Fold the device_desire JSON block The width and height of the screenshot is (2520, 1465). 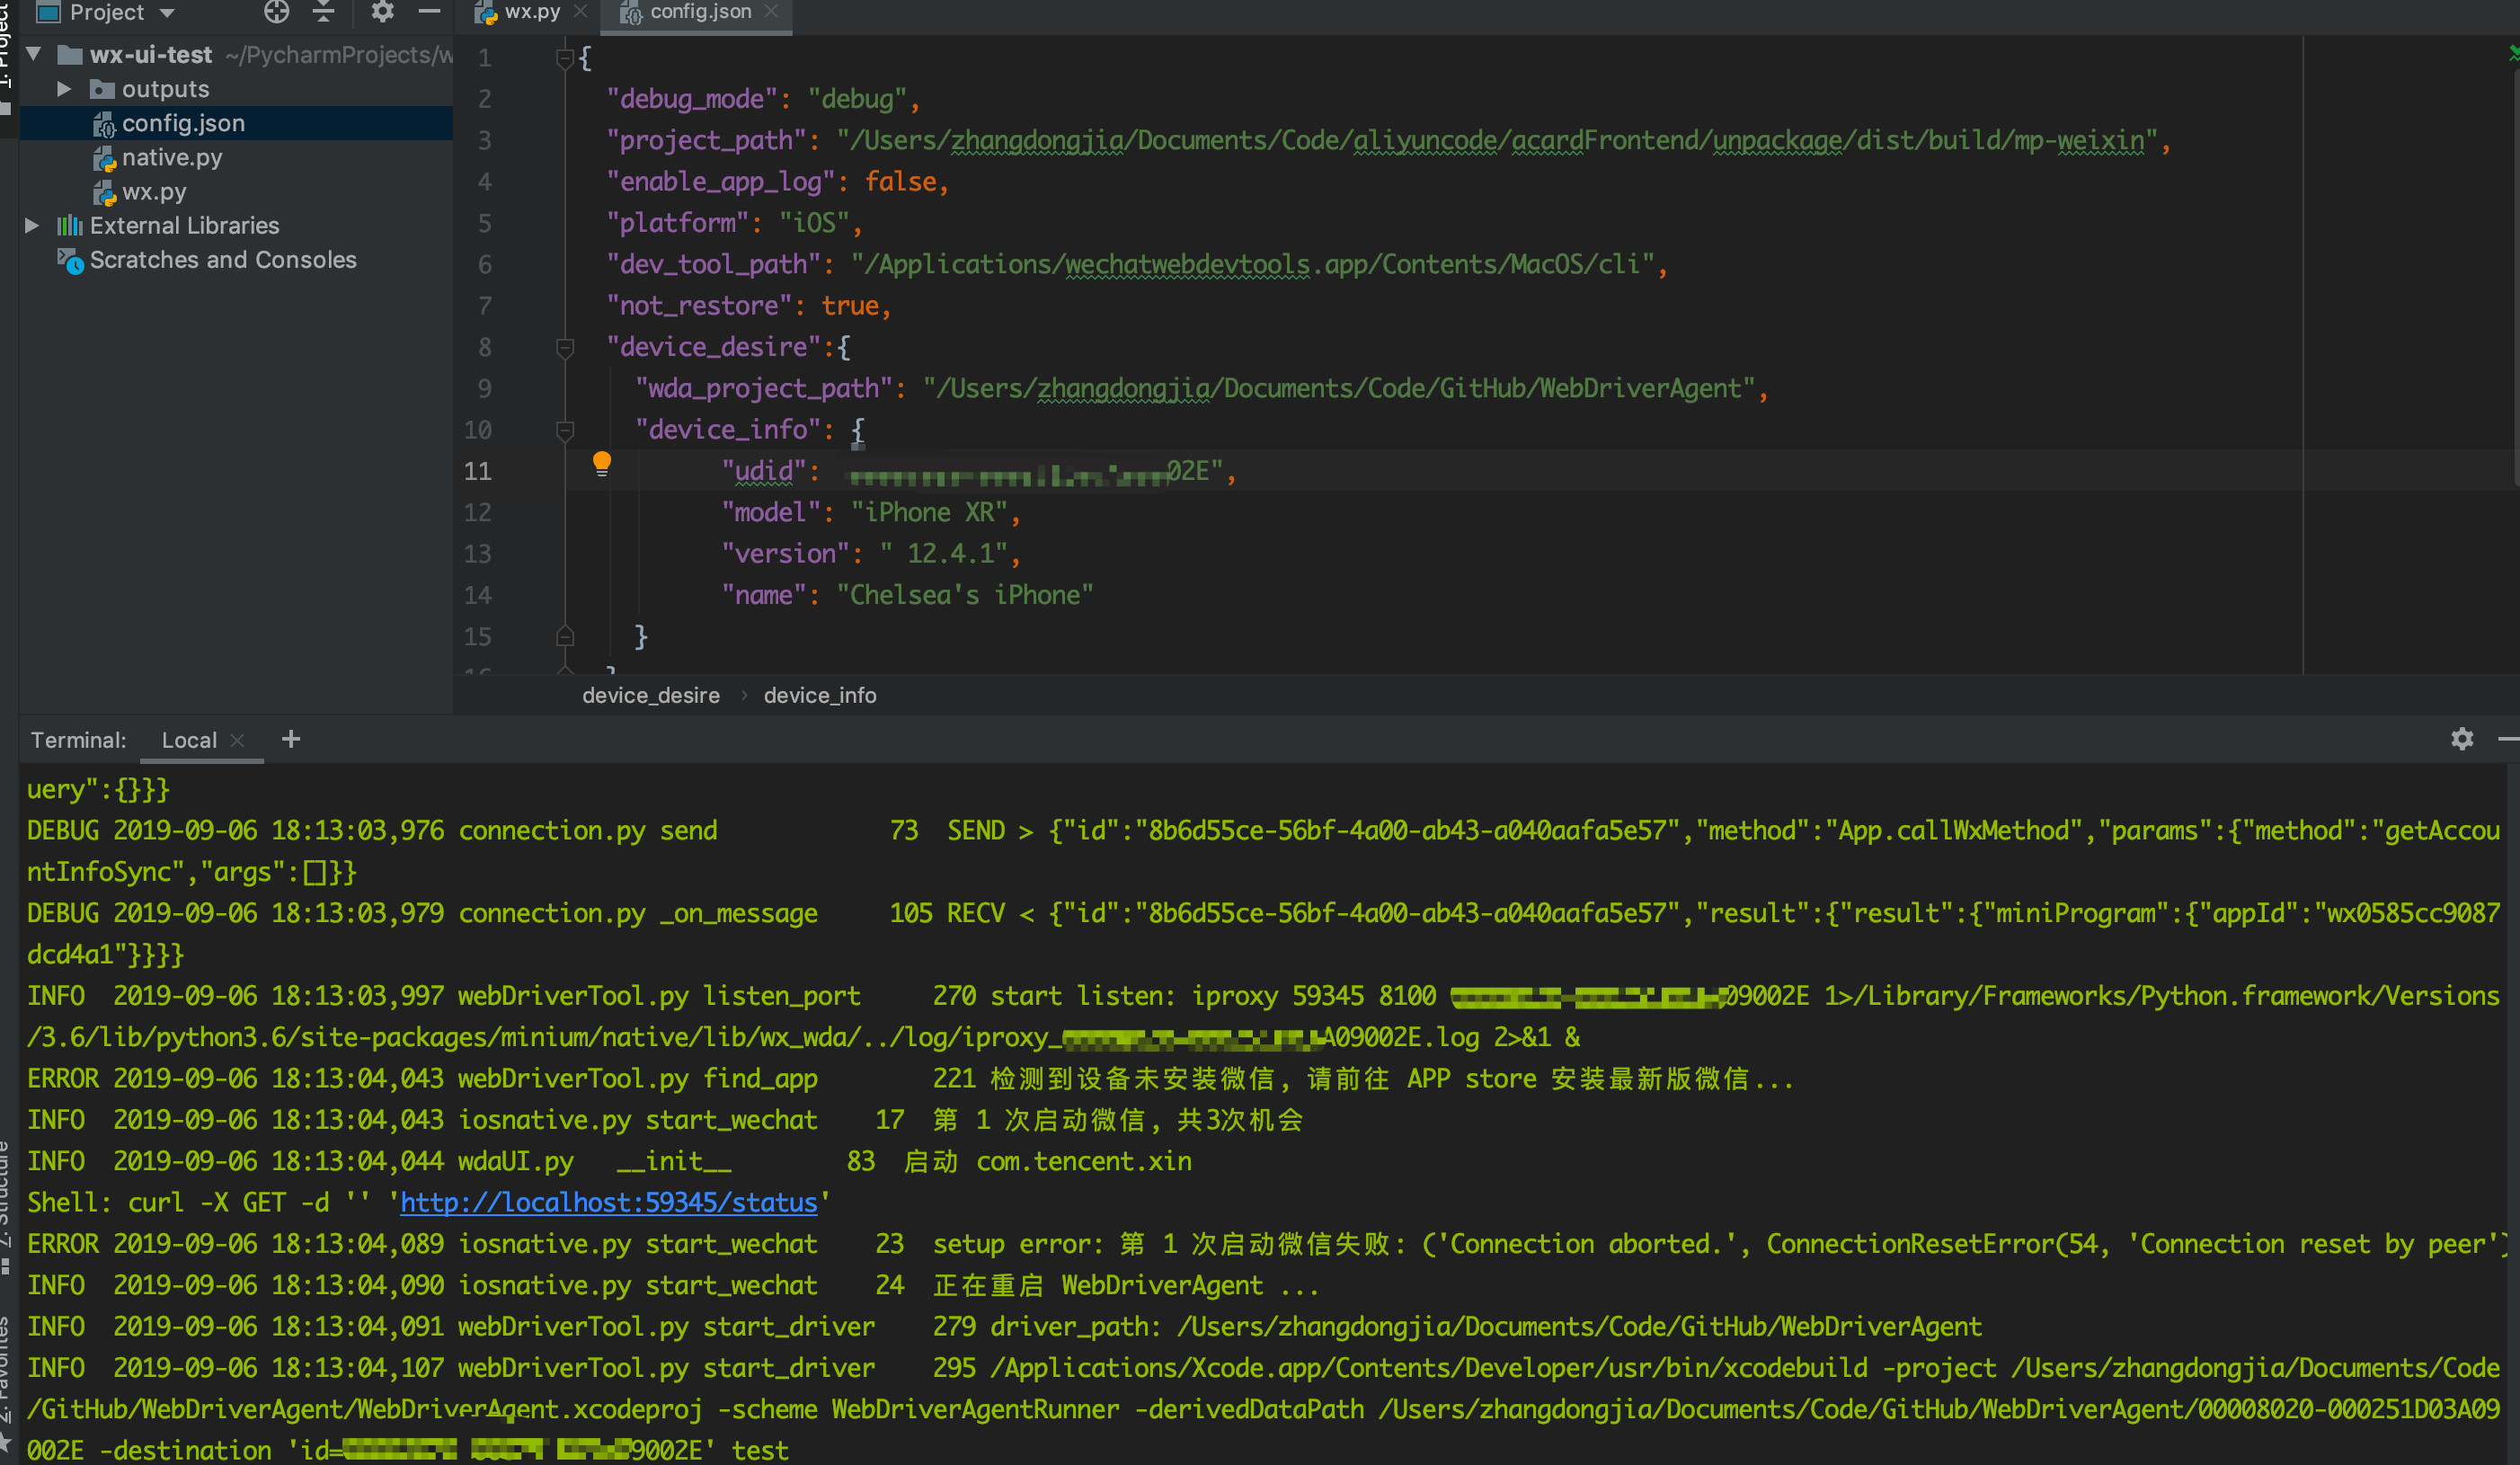[x=565, y=347]
